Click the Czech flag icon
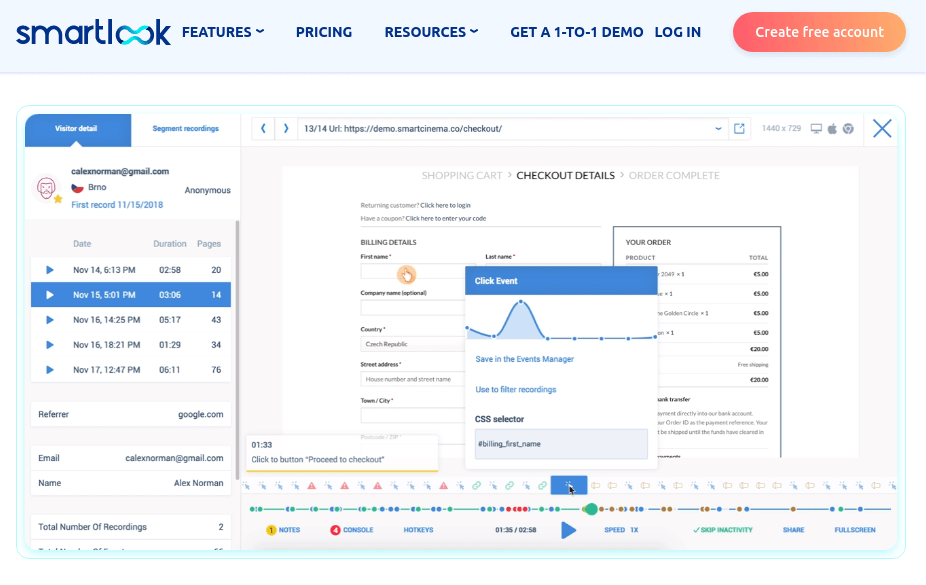This screenshot has width=926, height=585. pos(77,188)
